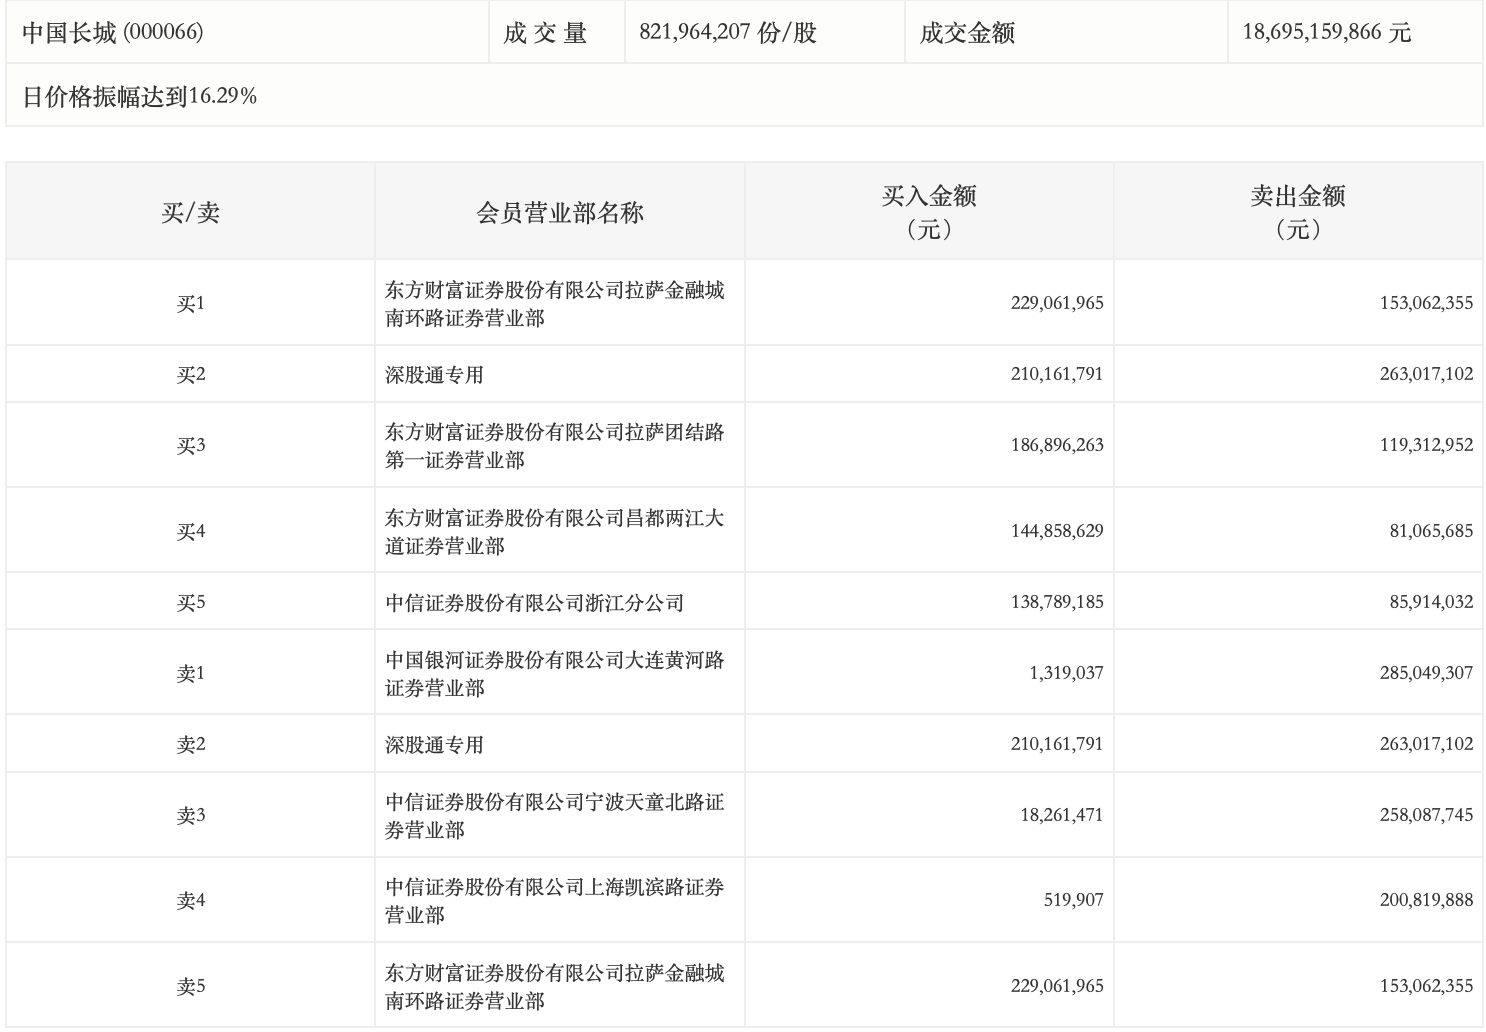Click the 昌都两江大道证券营业部 branch name
This screenshot has width=1486, height=1032.
[x=554, y=532]
